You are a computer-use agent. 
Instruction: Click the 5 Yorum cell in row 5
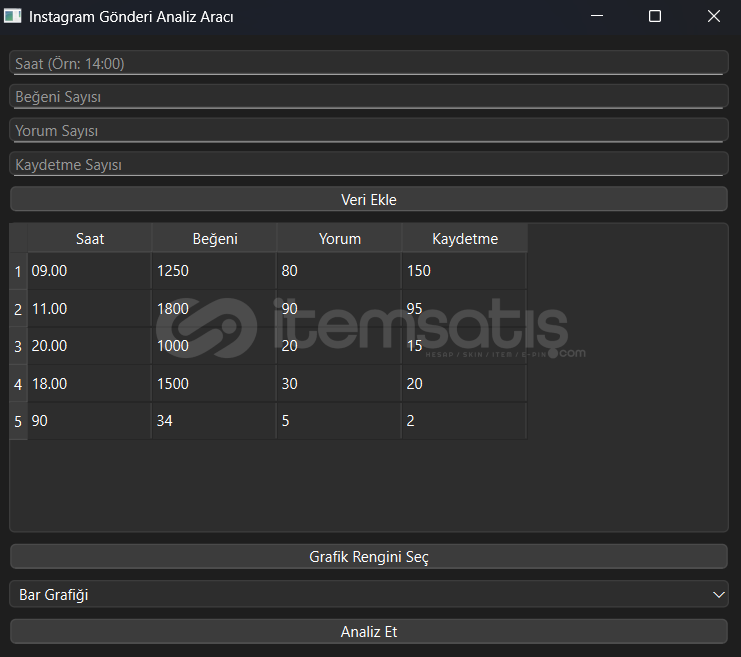pos(339,421)
